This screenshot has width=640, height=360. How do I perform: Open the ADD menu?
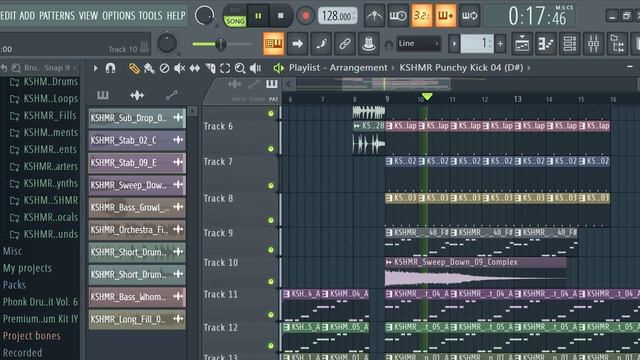point(27,16)
